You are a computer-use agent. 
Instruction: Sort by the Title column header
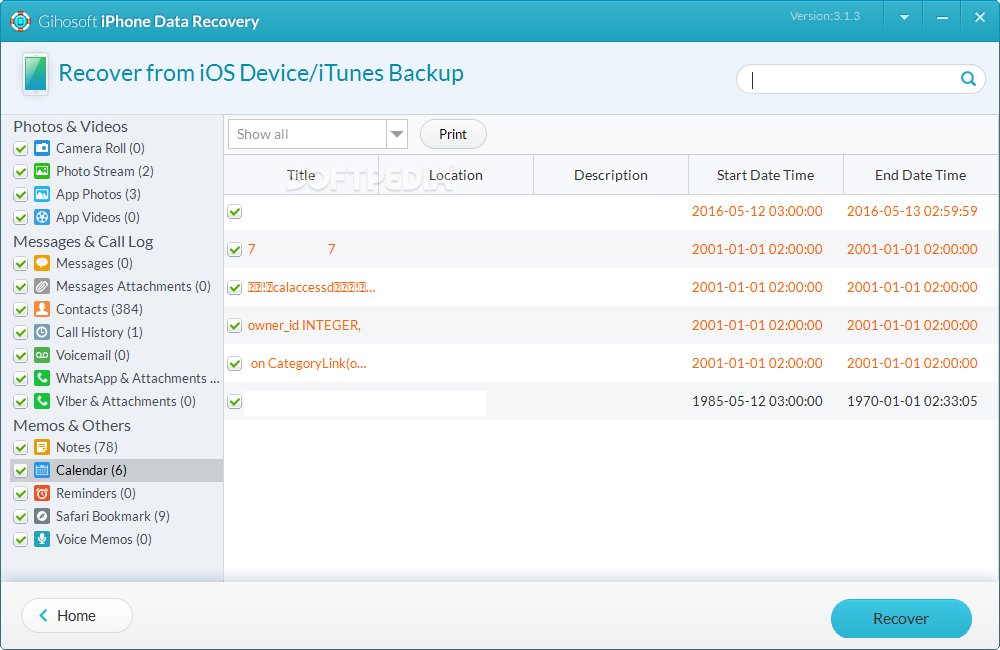point(301,175)
